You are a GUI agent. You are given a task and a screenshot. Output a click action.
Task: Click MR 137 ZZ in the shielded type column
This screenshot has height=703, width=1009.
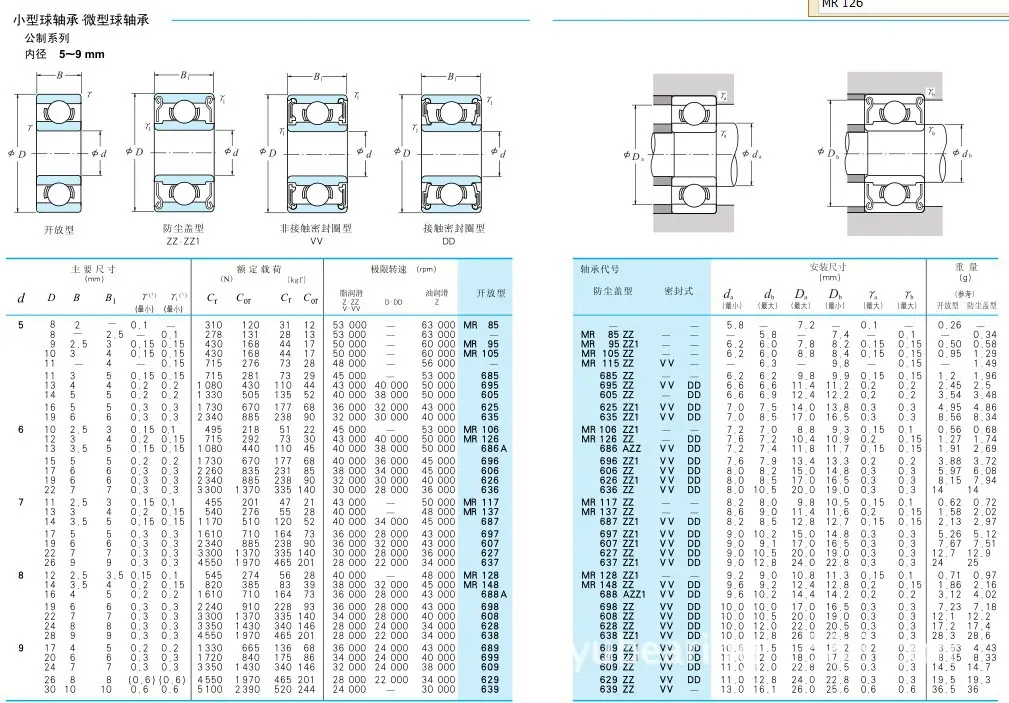tap(607, 512)
